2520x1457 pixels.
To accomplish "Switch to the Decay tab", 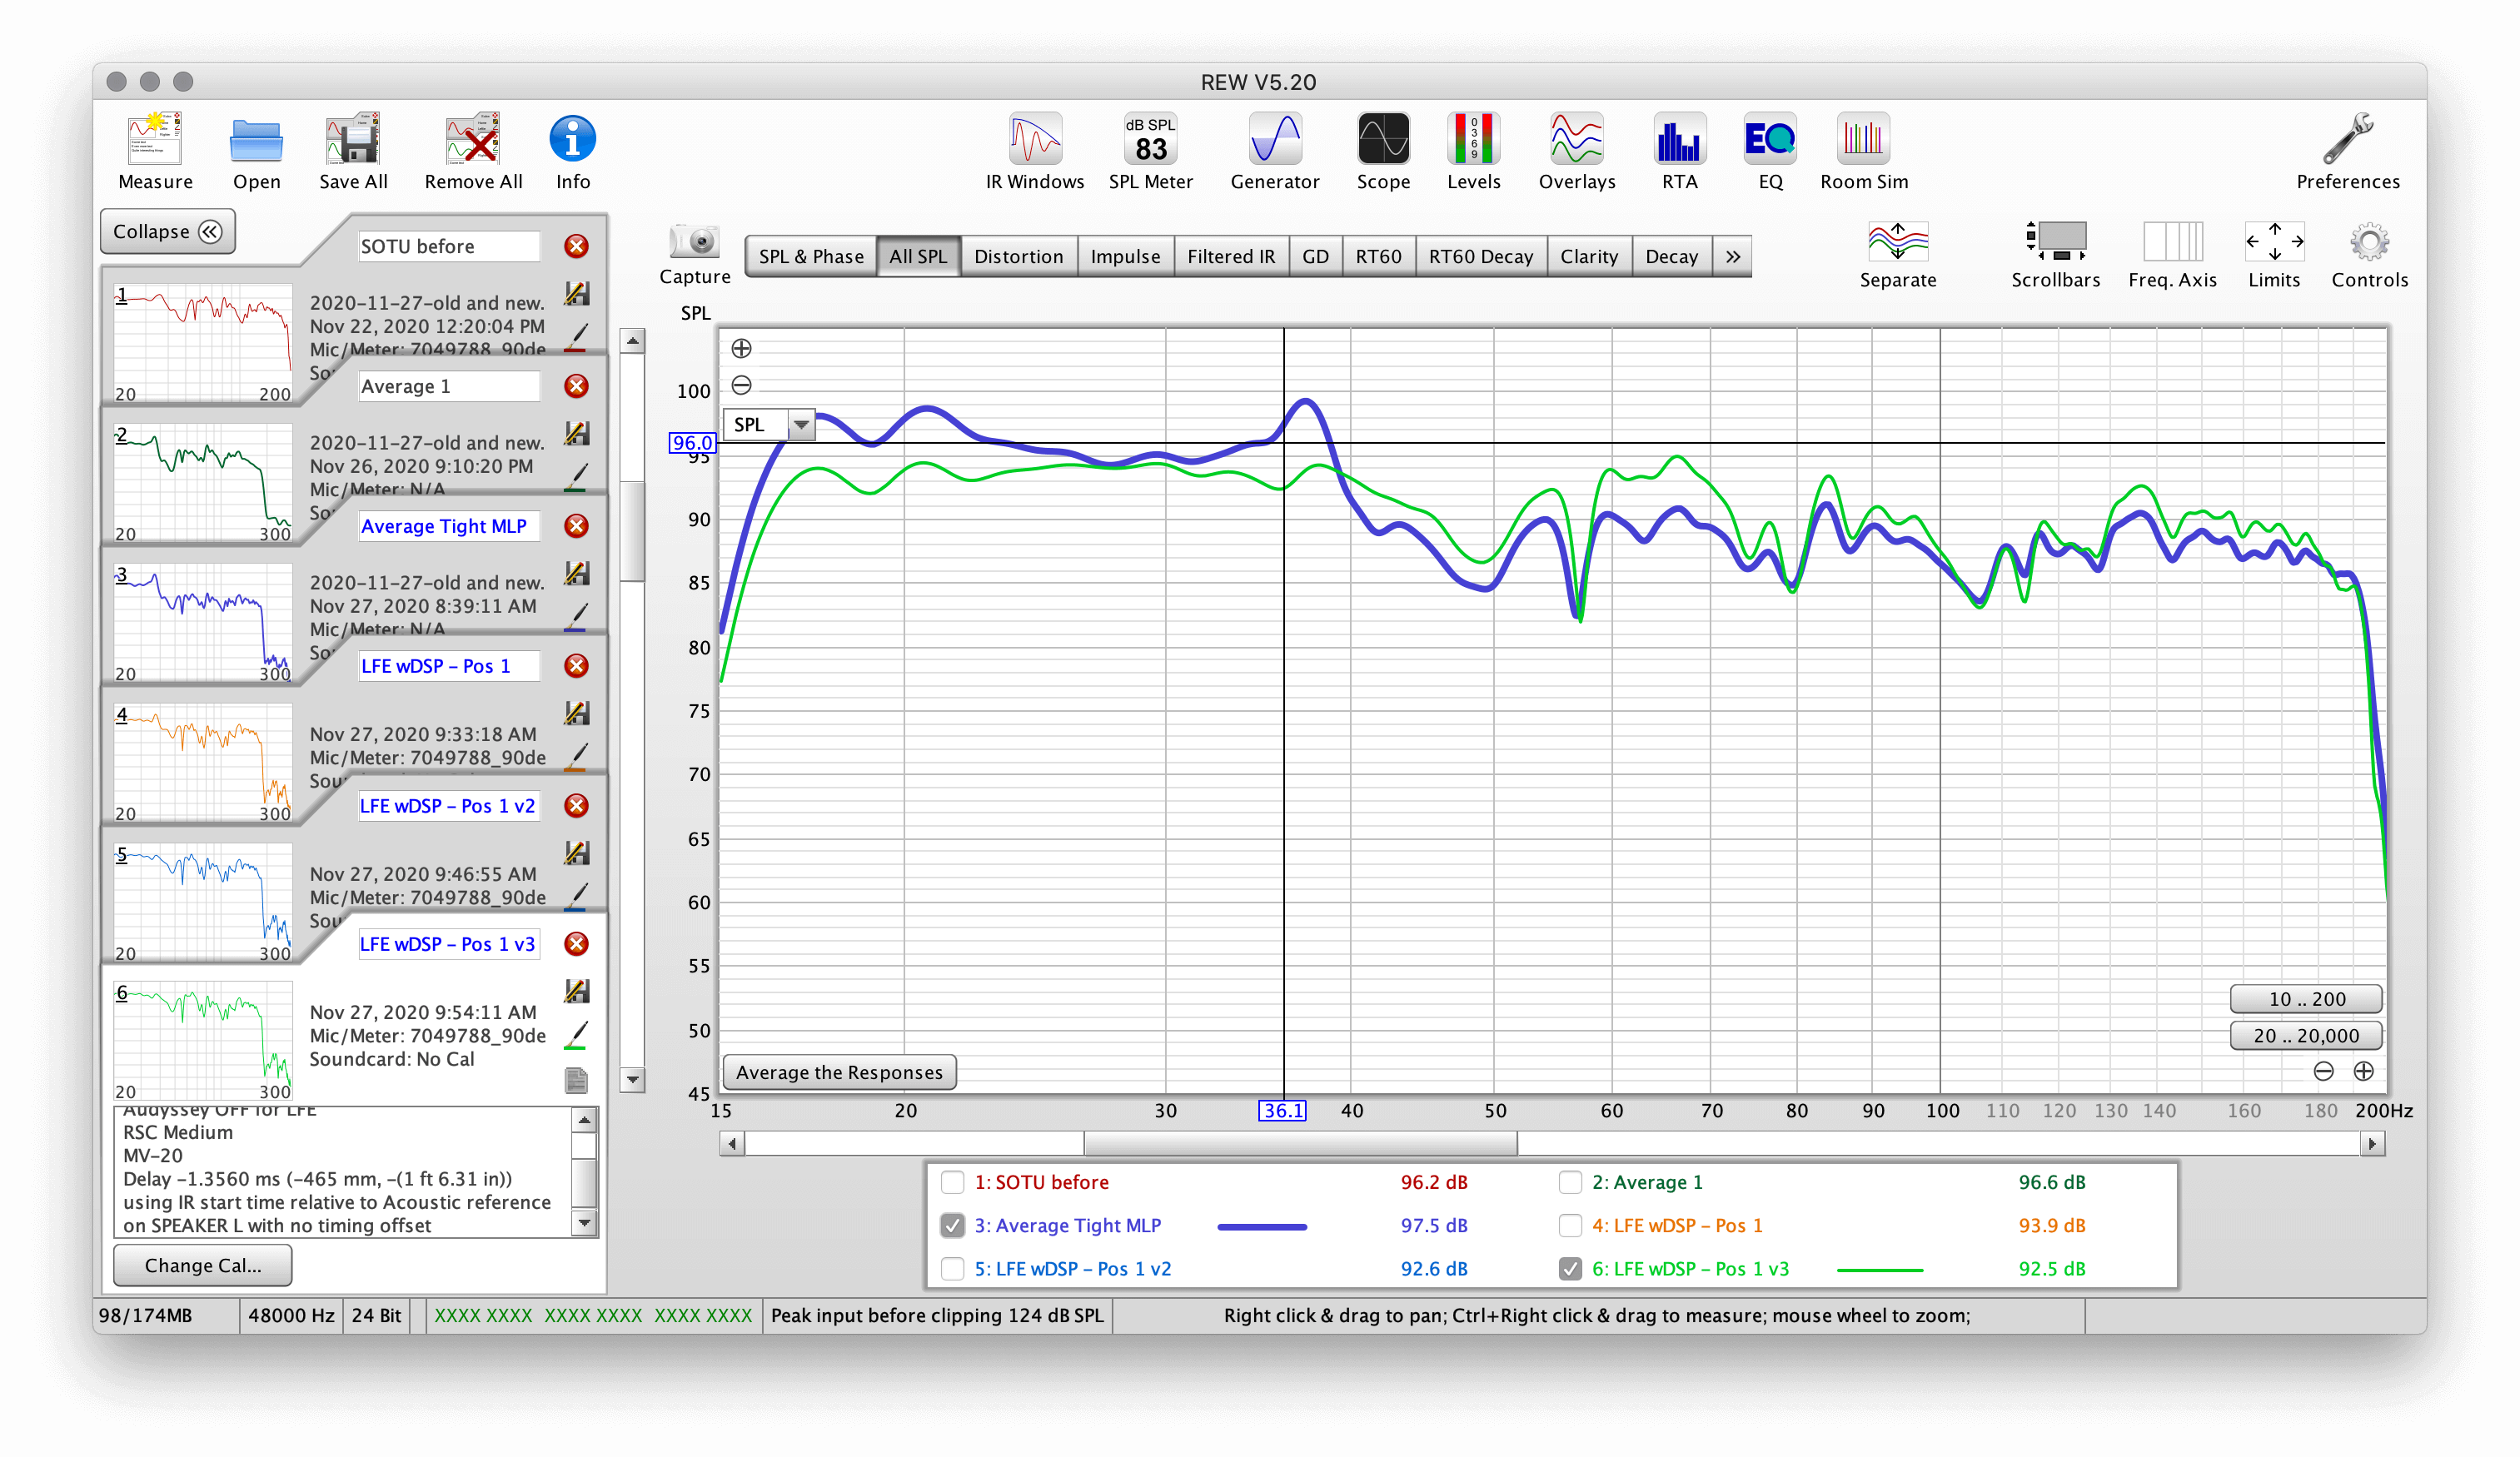I will 1672,257.
